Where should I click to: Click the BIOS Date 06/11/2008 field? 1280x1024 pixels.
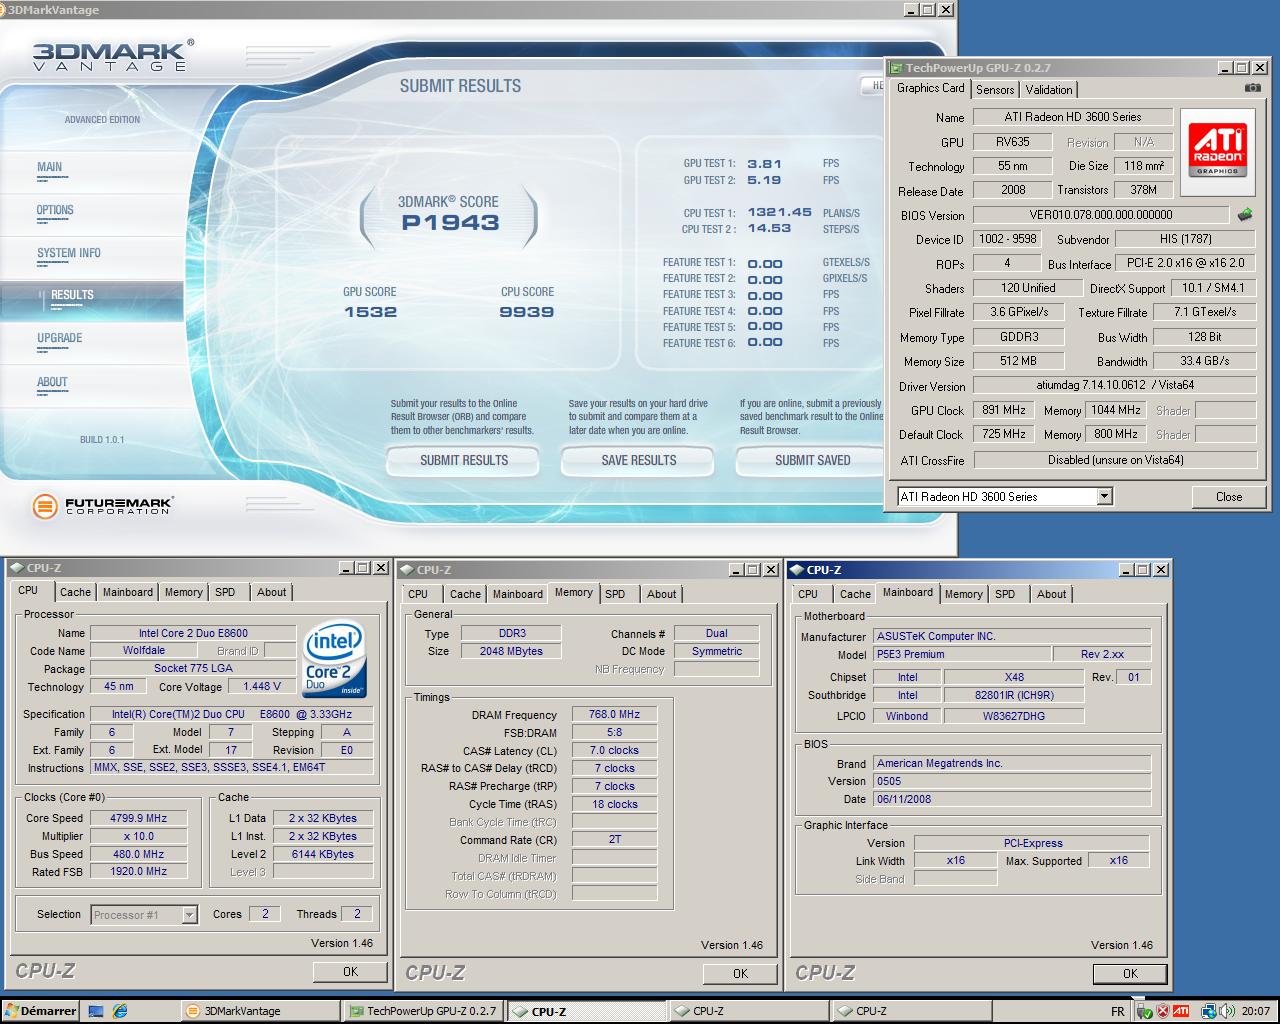tap(1012, 800)
